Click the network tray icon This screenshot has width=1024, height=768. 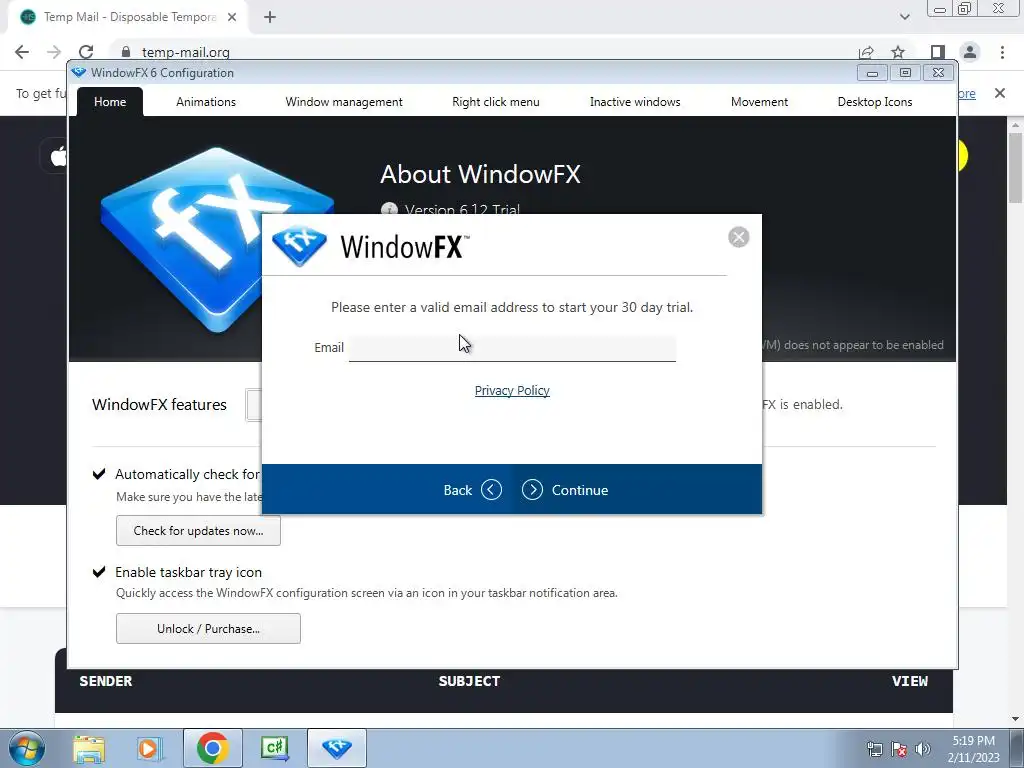(x=874, y=749)
